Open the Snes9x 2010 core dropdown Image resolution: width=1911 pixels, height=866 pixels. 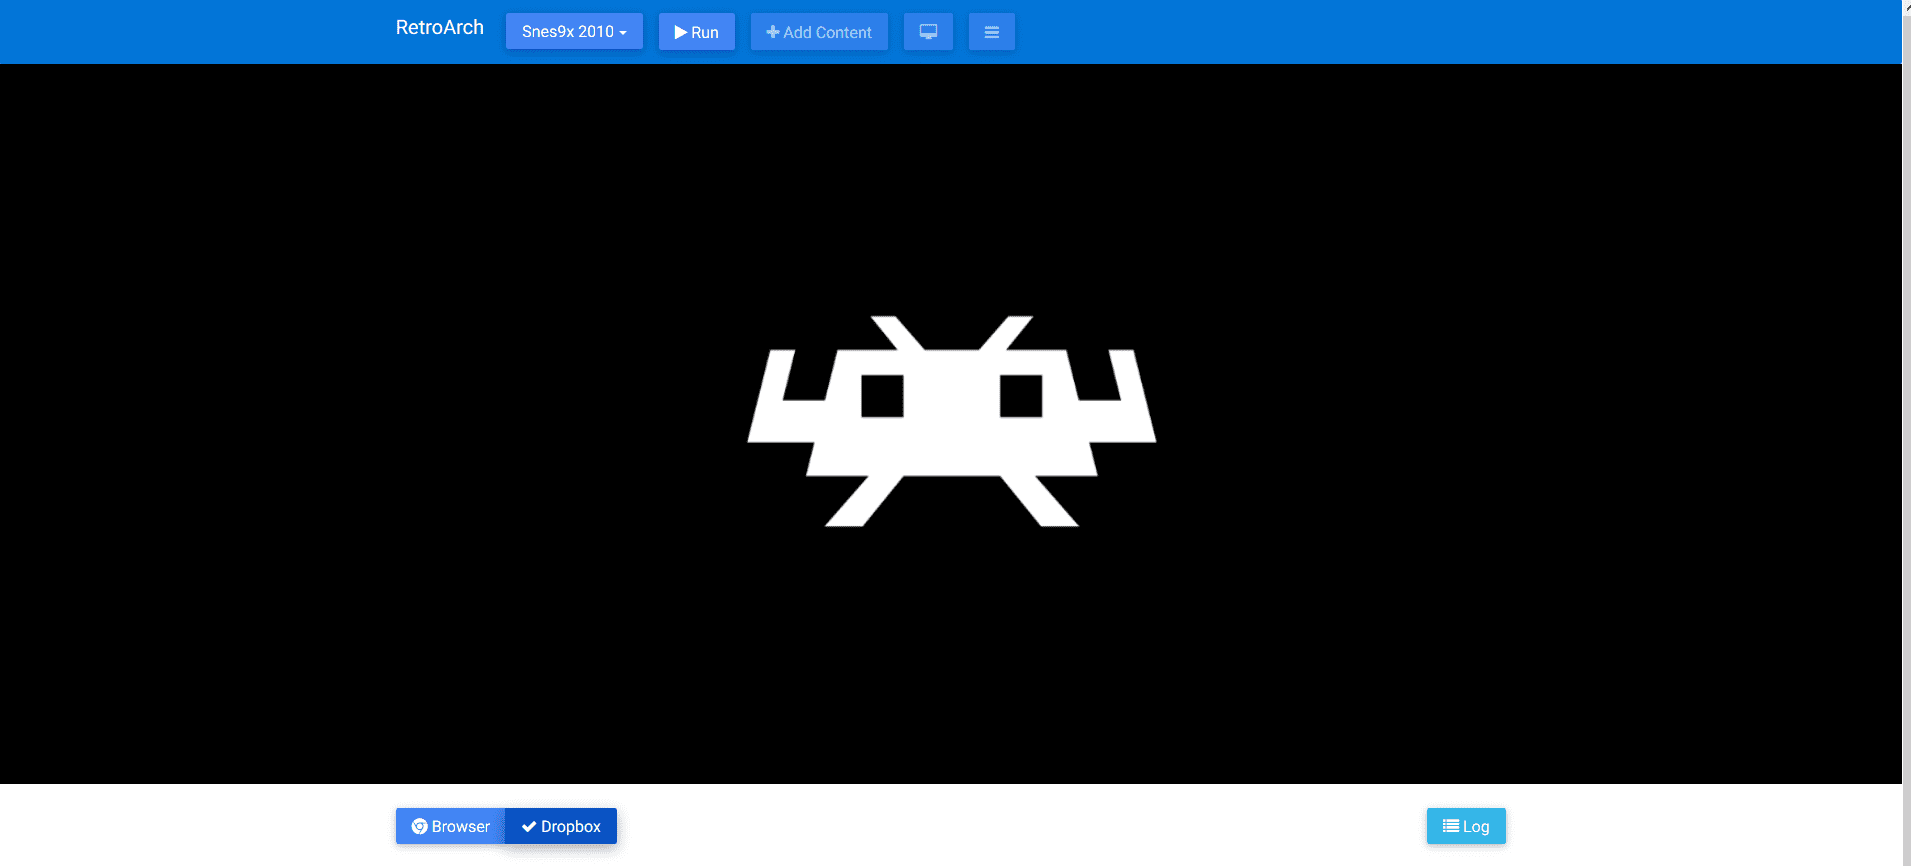(x=574, y=32)
